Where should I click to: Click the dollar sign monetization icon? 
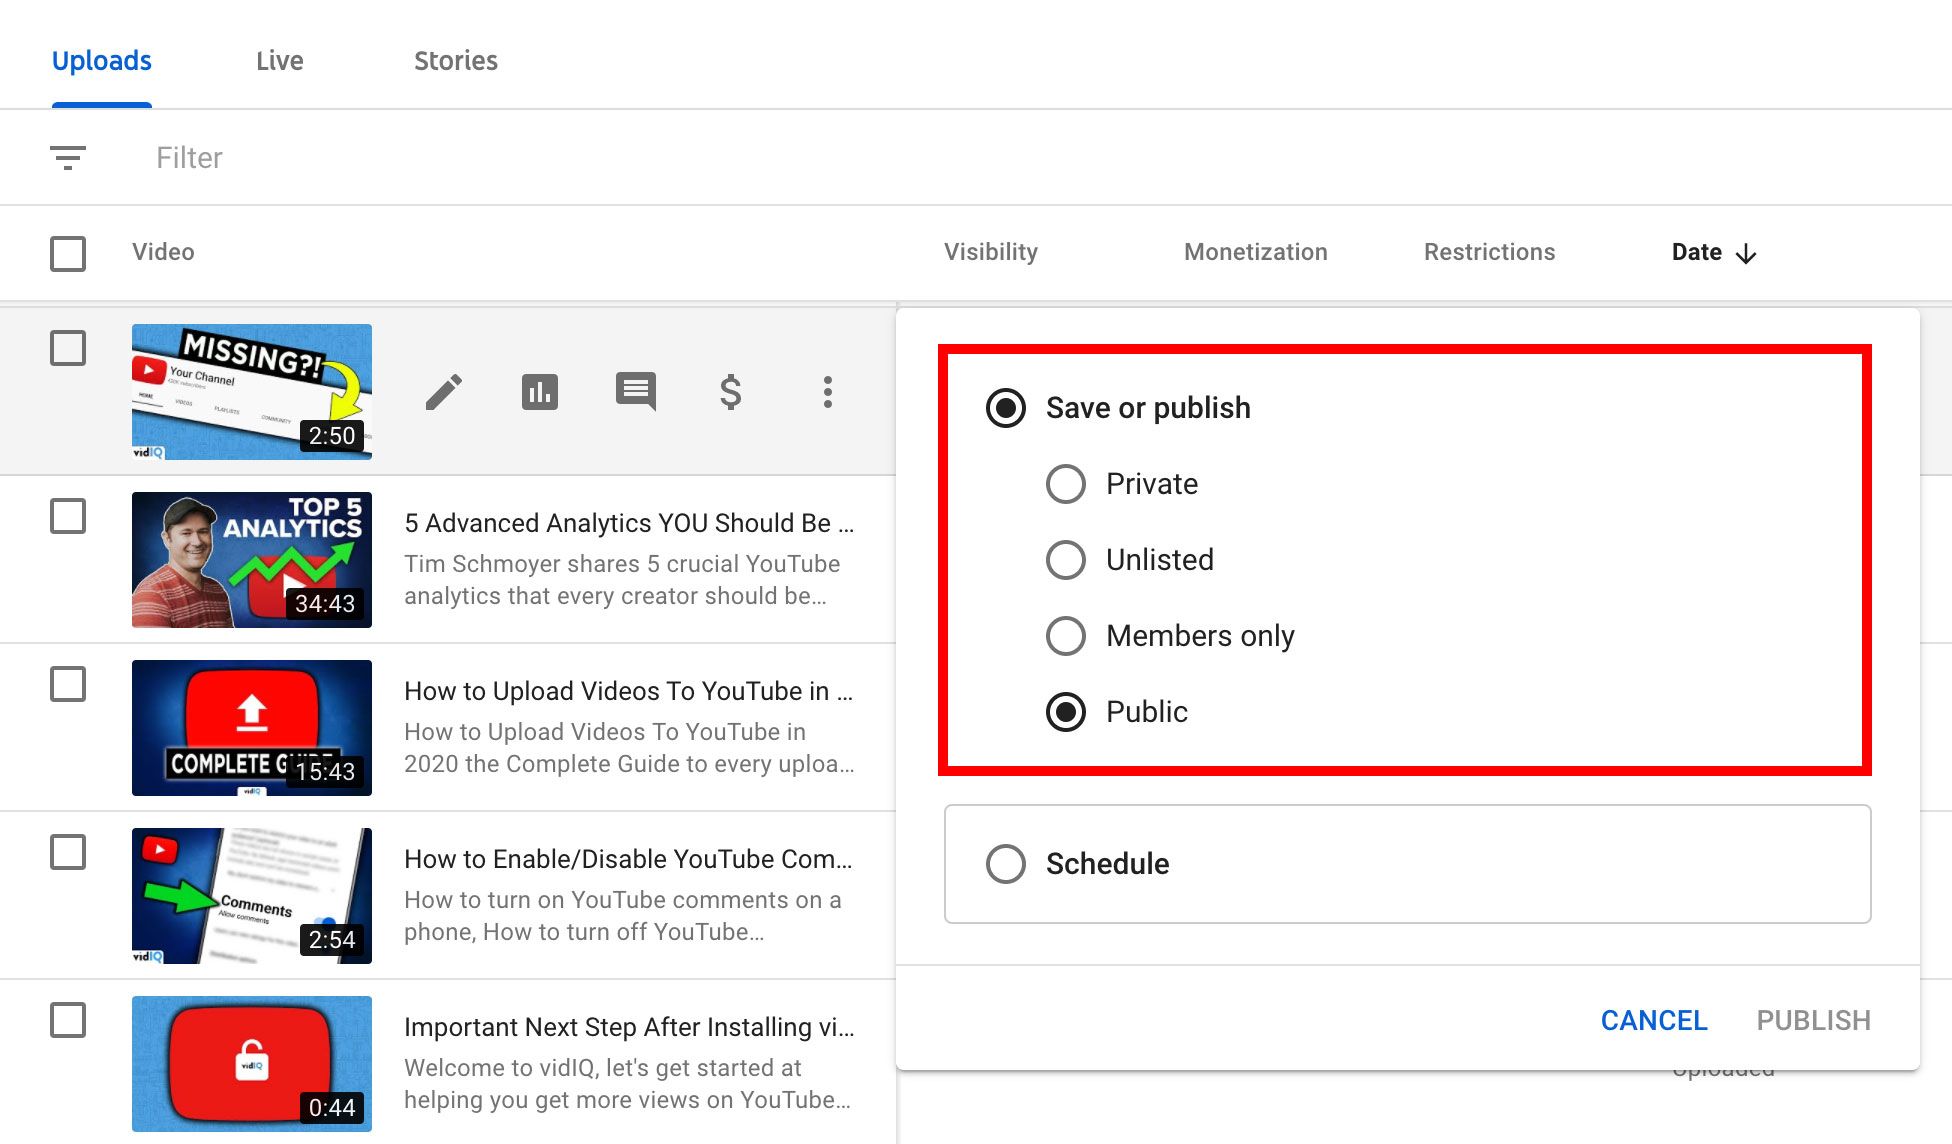pyautogui.click(x=731, y=392)
